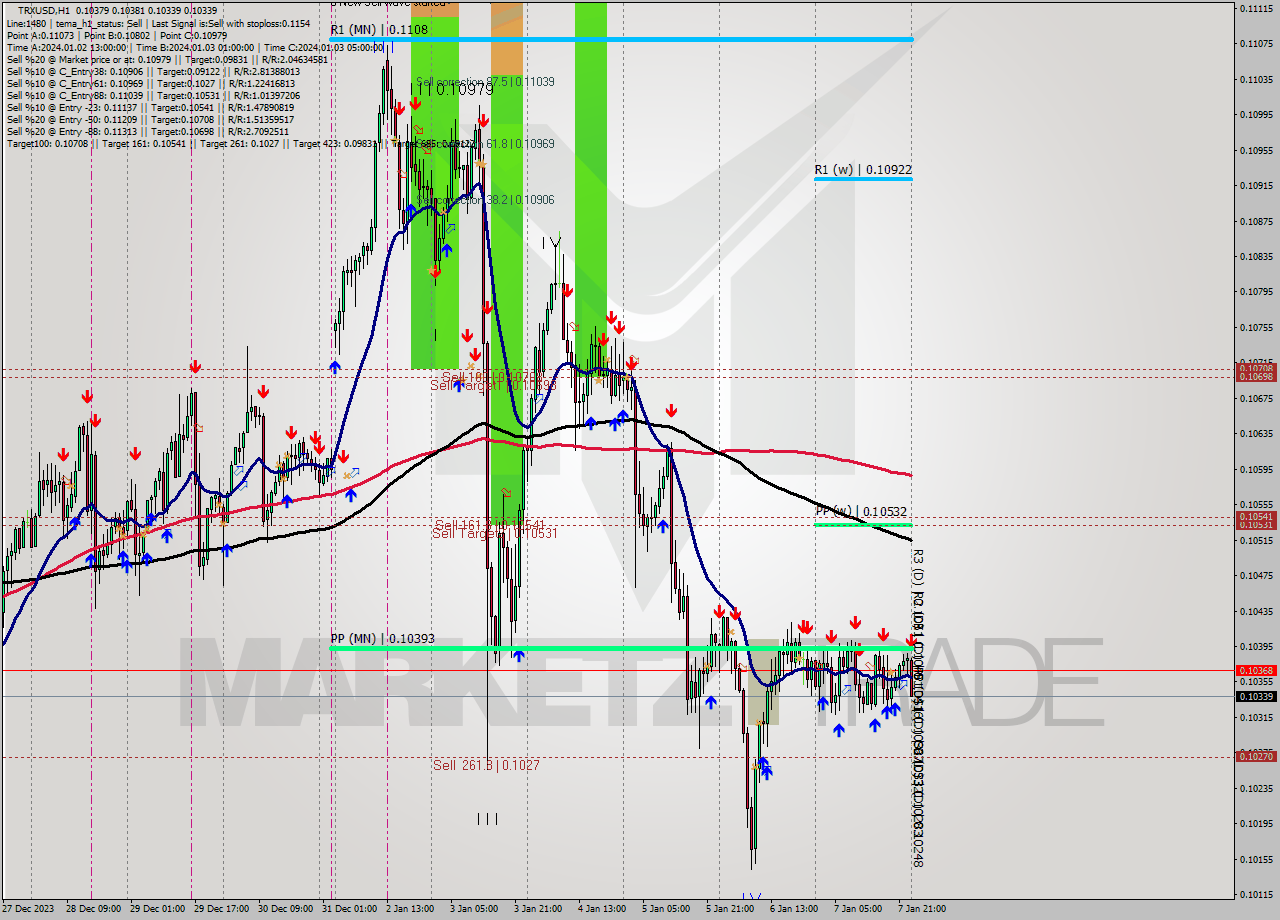Screen dimensions: 1280x920
Task: Click the 'Sell %10 @ C_Entry38: 0.10906' line
Action: click(x=153, y=72)
